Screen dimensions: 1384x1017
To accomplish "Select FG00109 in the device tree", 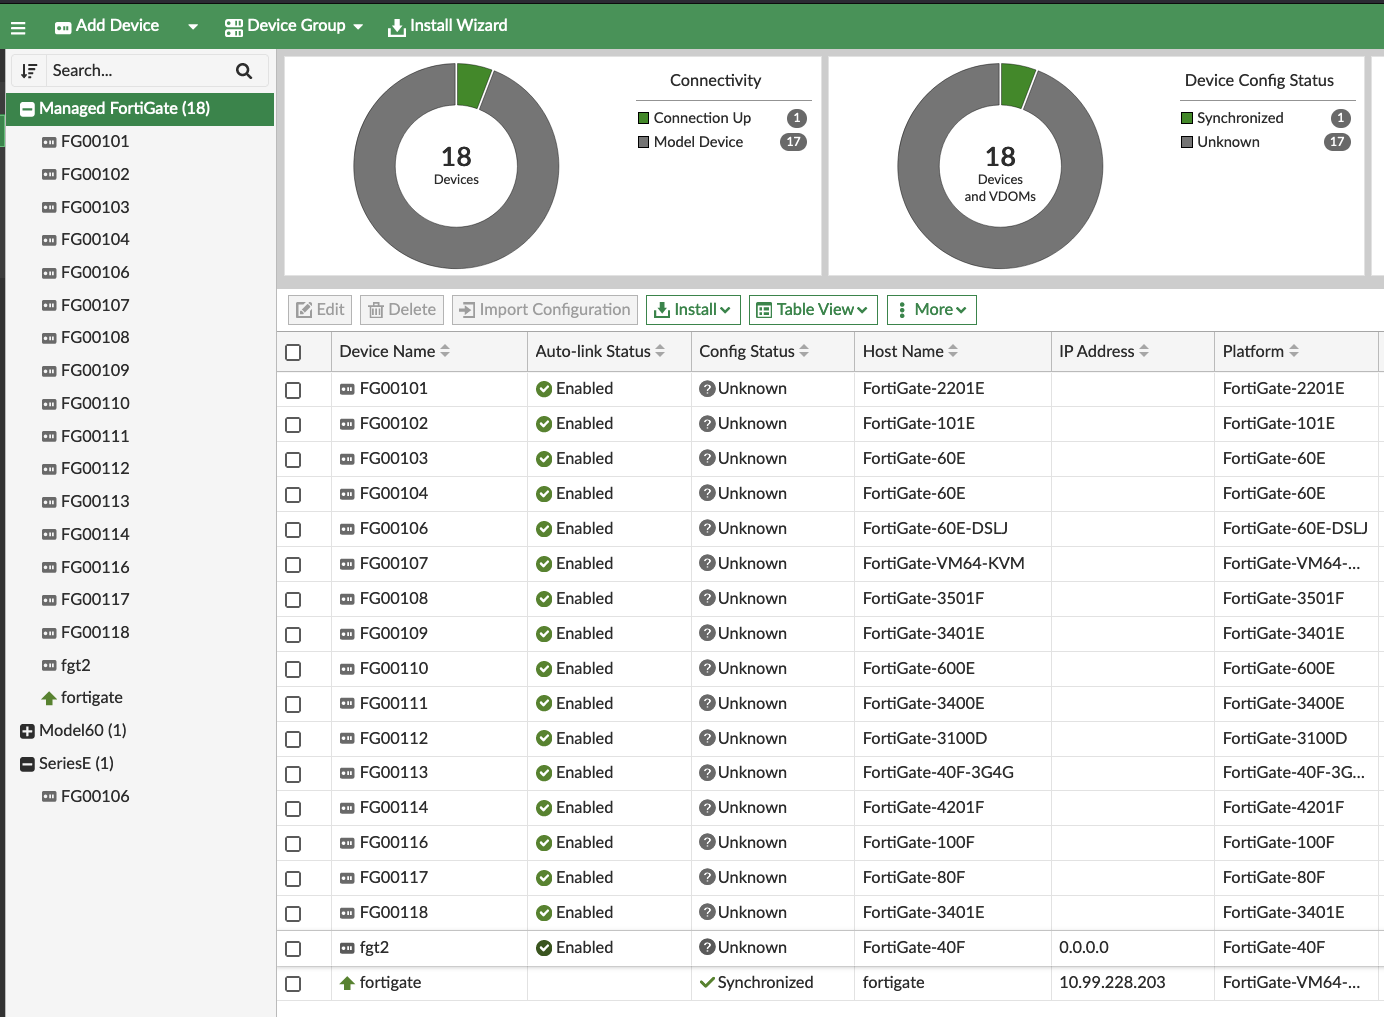I will (95, 370).
